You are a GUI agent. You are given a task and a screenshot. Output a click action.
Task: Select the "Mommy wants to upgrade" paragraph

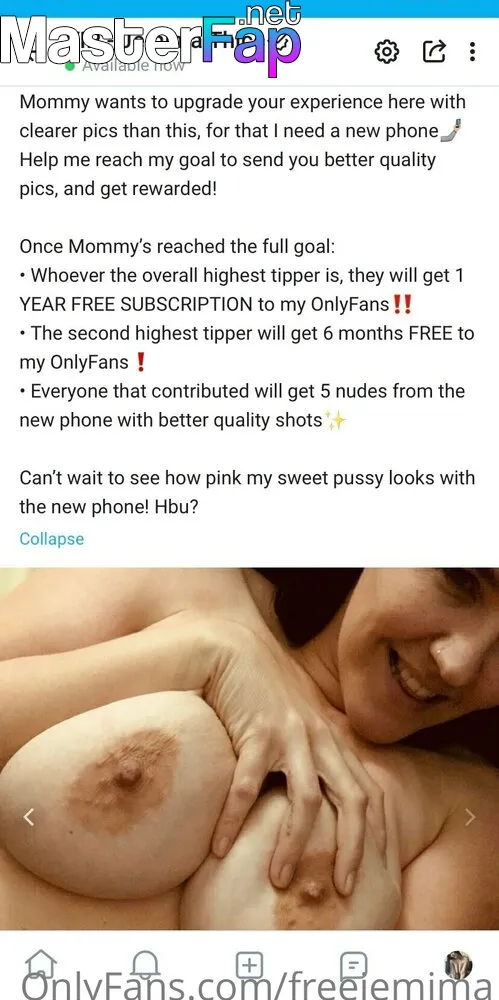pyautogui.click(x=242, y=145)
